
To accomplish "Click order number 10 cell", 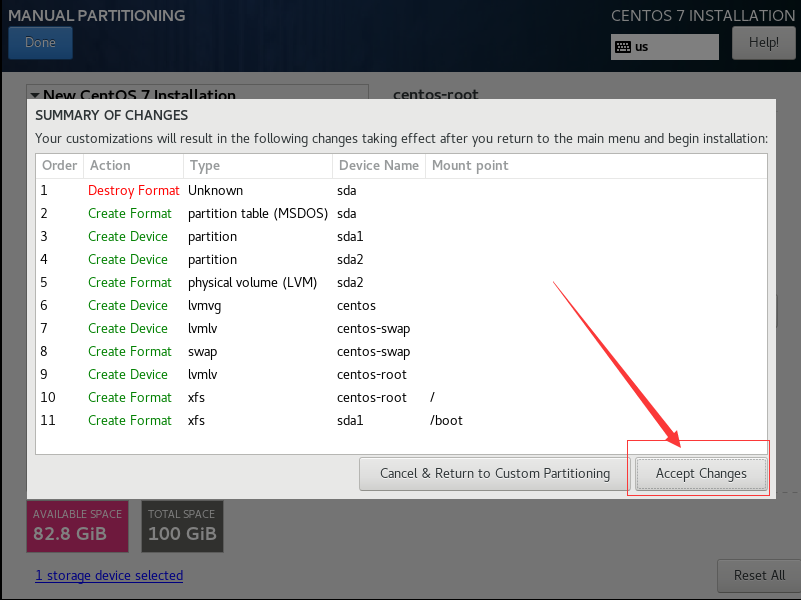I will (x=48, y=397).
